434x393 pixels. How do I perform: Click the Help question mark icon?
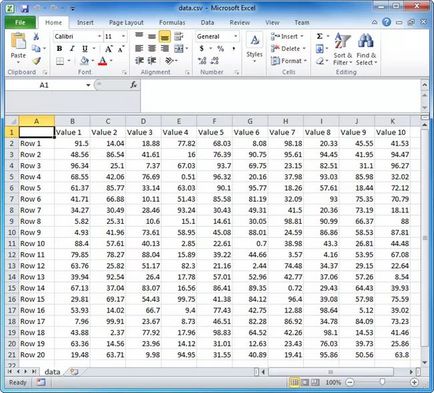[x=386, y=22]
